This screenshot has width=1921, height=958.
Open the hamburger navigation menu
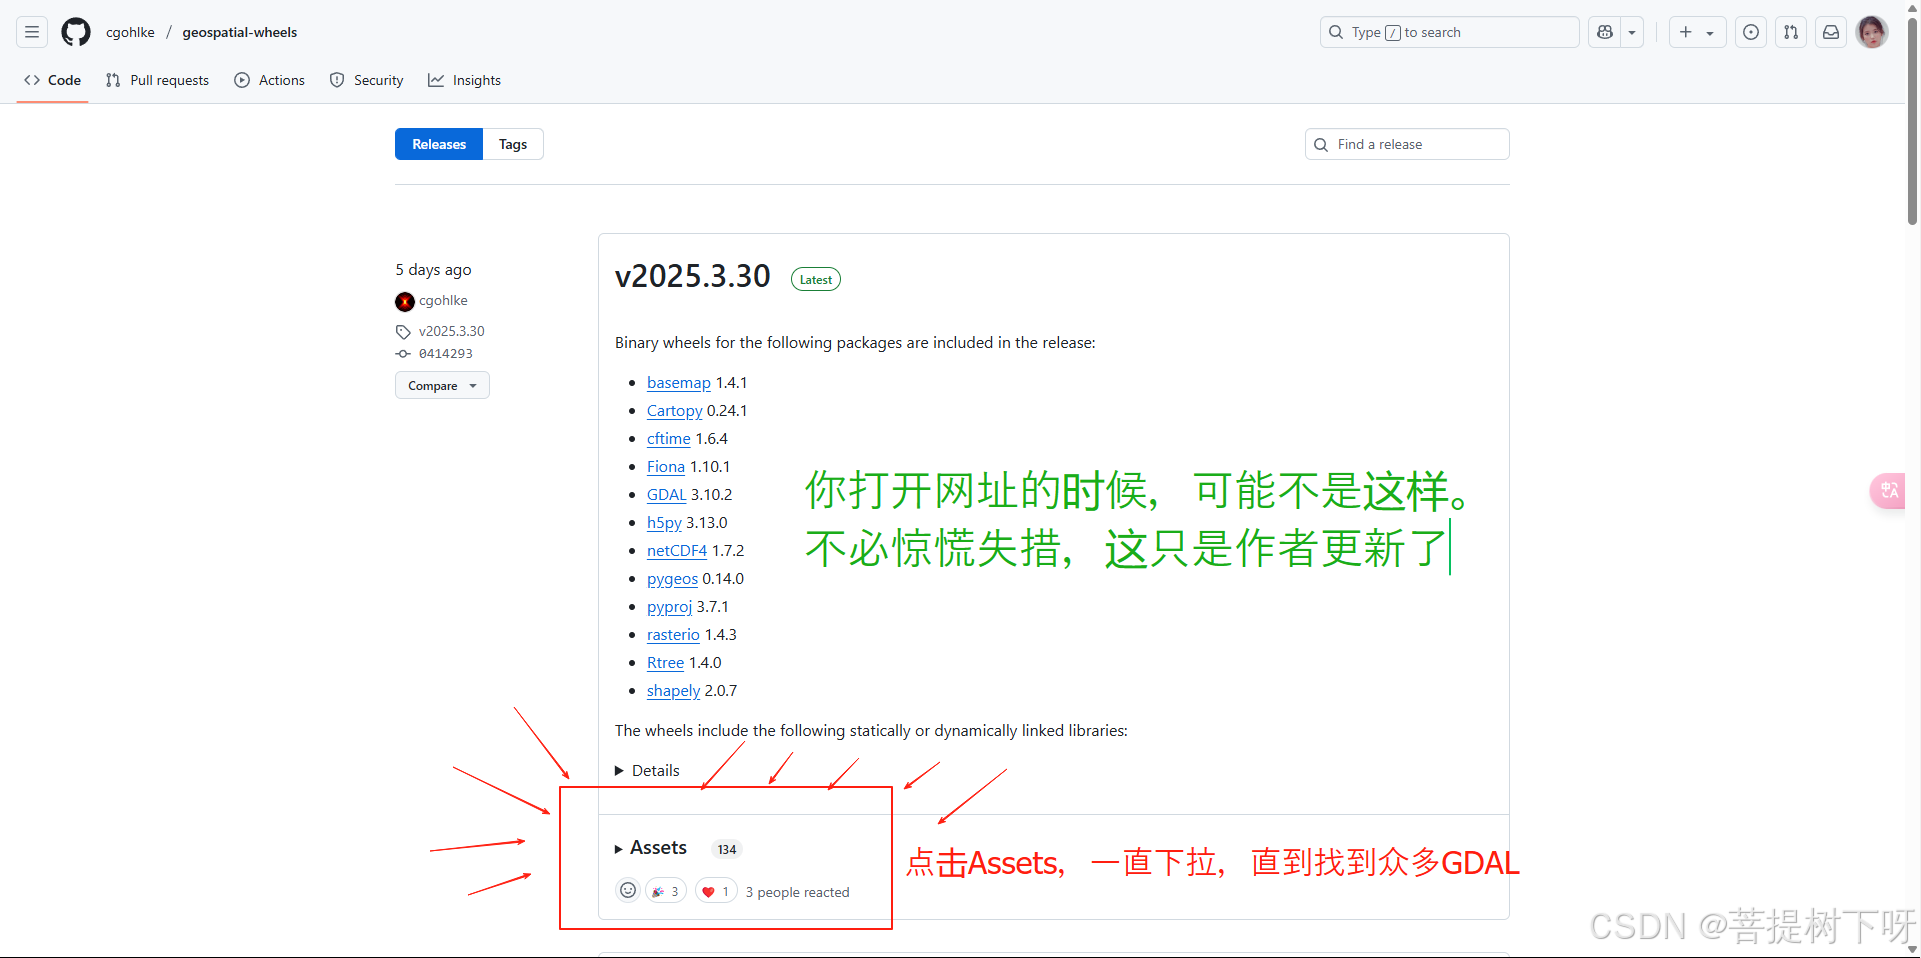pyautogui.click(x=32, y=32)
